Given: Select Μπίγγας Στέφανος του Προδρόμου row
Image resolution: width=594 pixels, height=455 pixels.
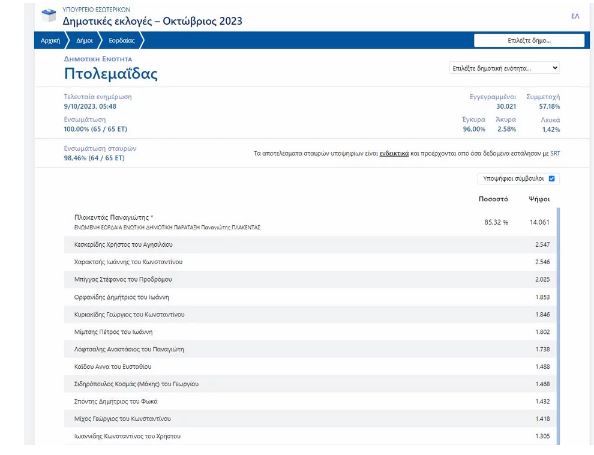Looking at the screenshot, I should 310,280.
